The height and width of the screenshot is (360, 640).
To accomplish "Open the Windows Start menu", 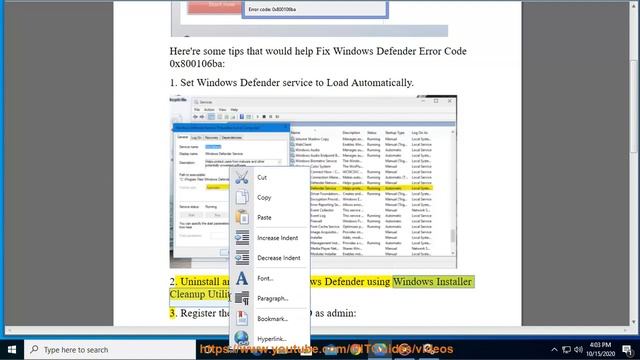I will (12, 350).
